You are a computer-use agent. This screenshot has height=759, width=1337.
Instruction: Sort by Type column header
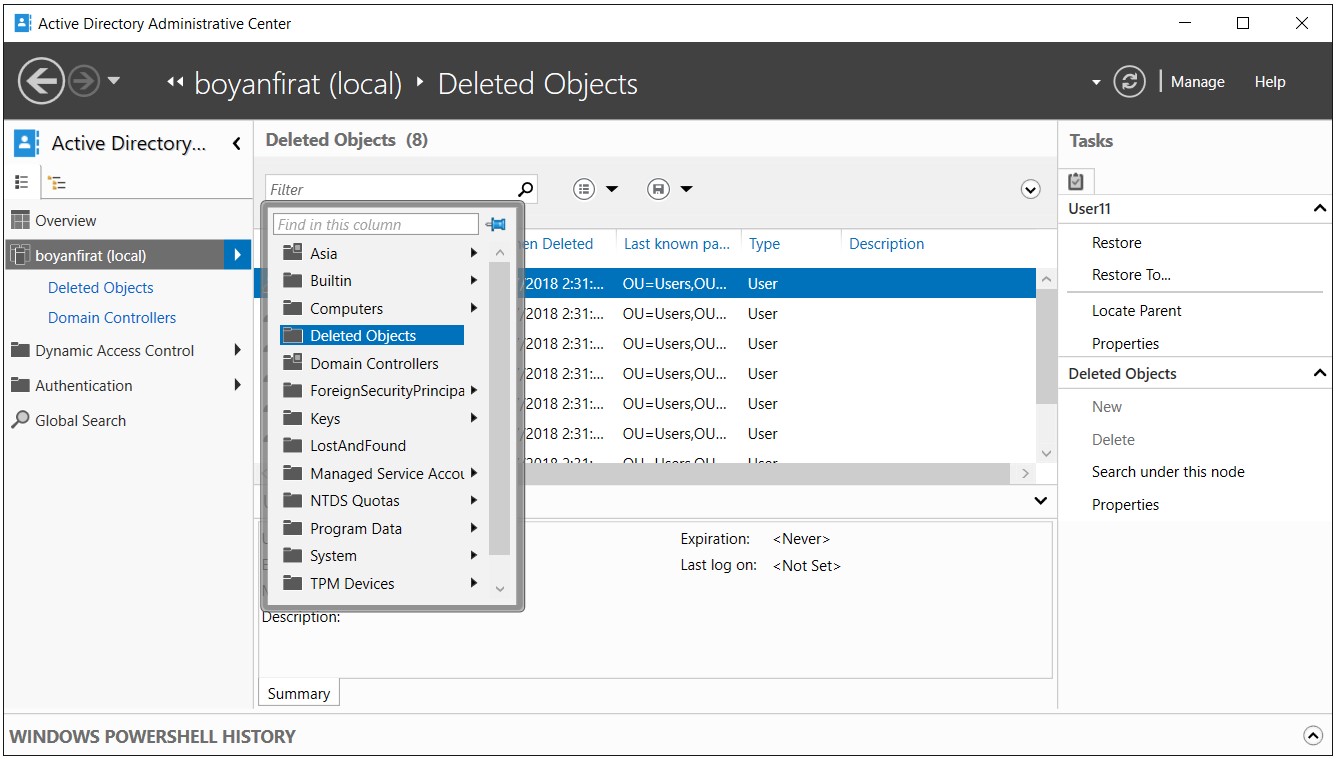[765, 243]
